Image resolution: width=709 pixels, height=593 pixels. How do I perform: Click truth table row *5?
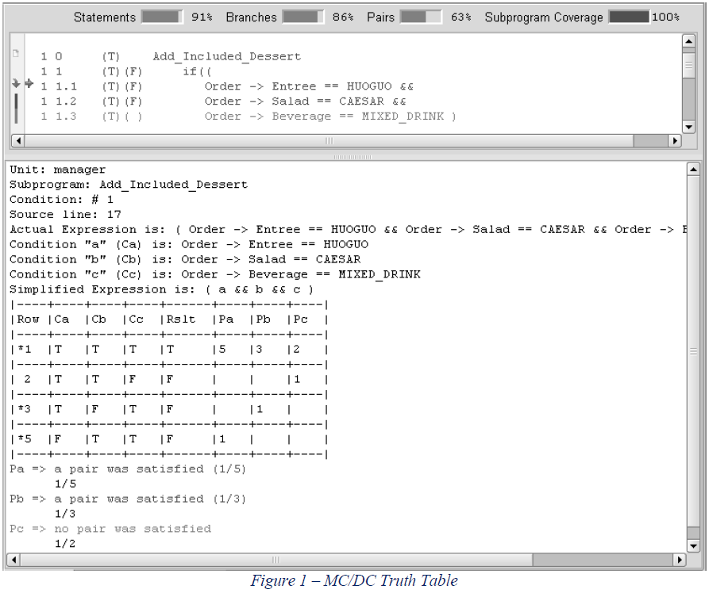coord(169,439)
